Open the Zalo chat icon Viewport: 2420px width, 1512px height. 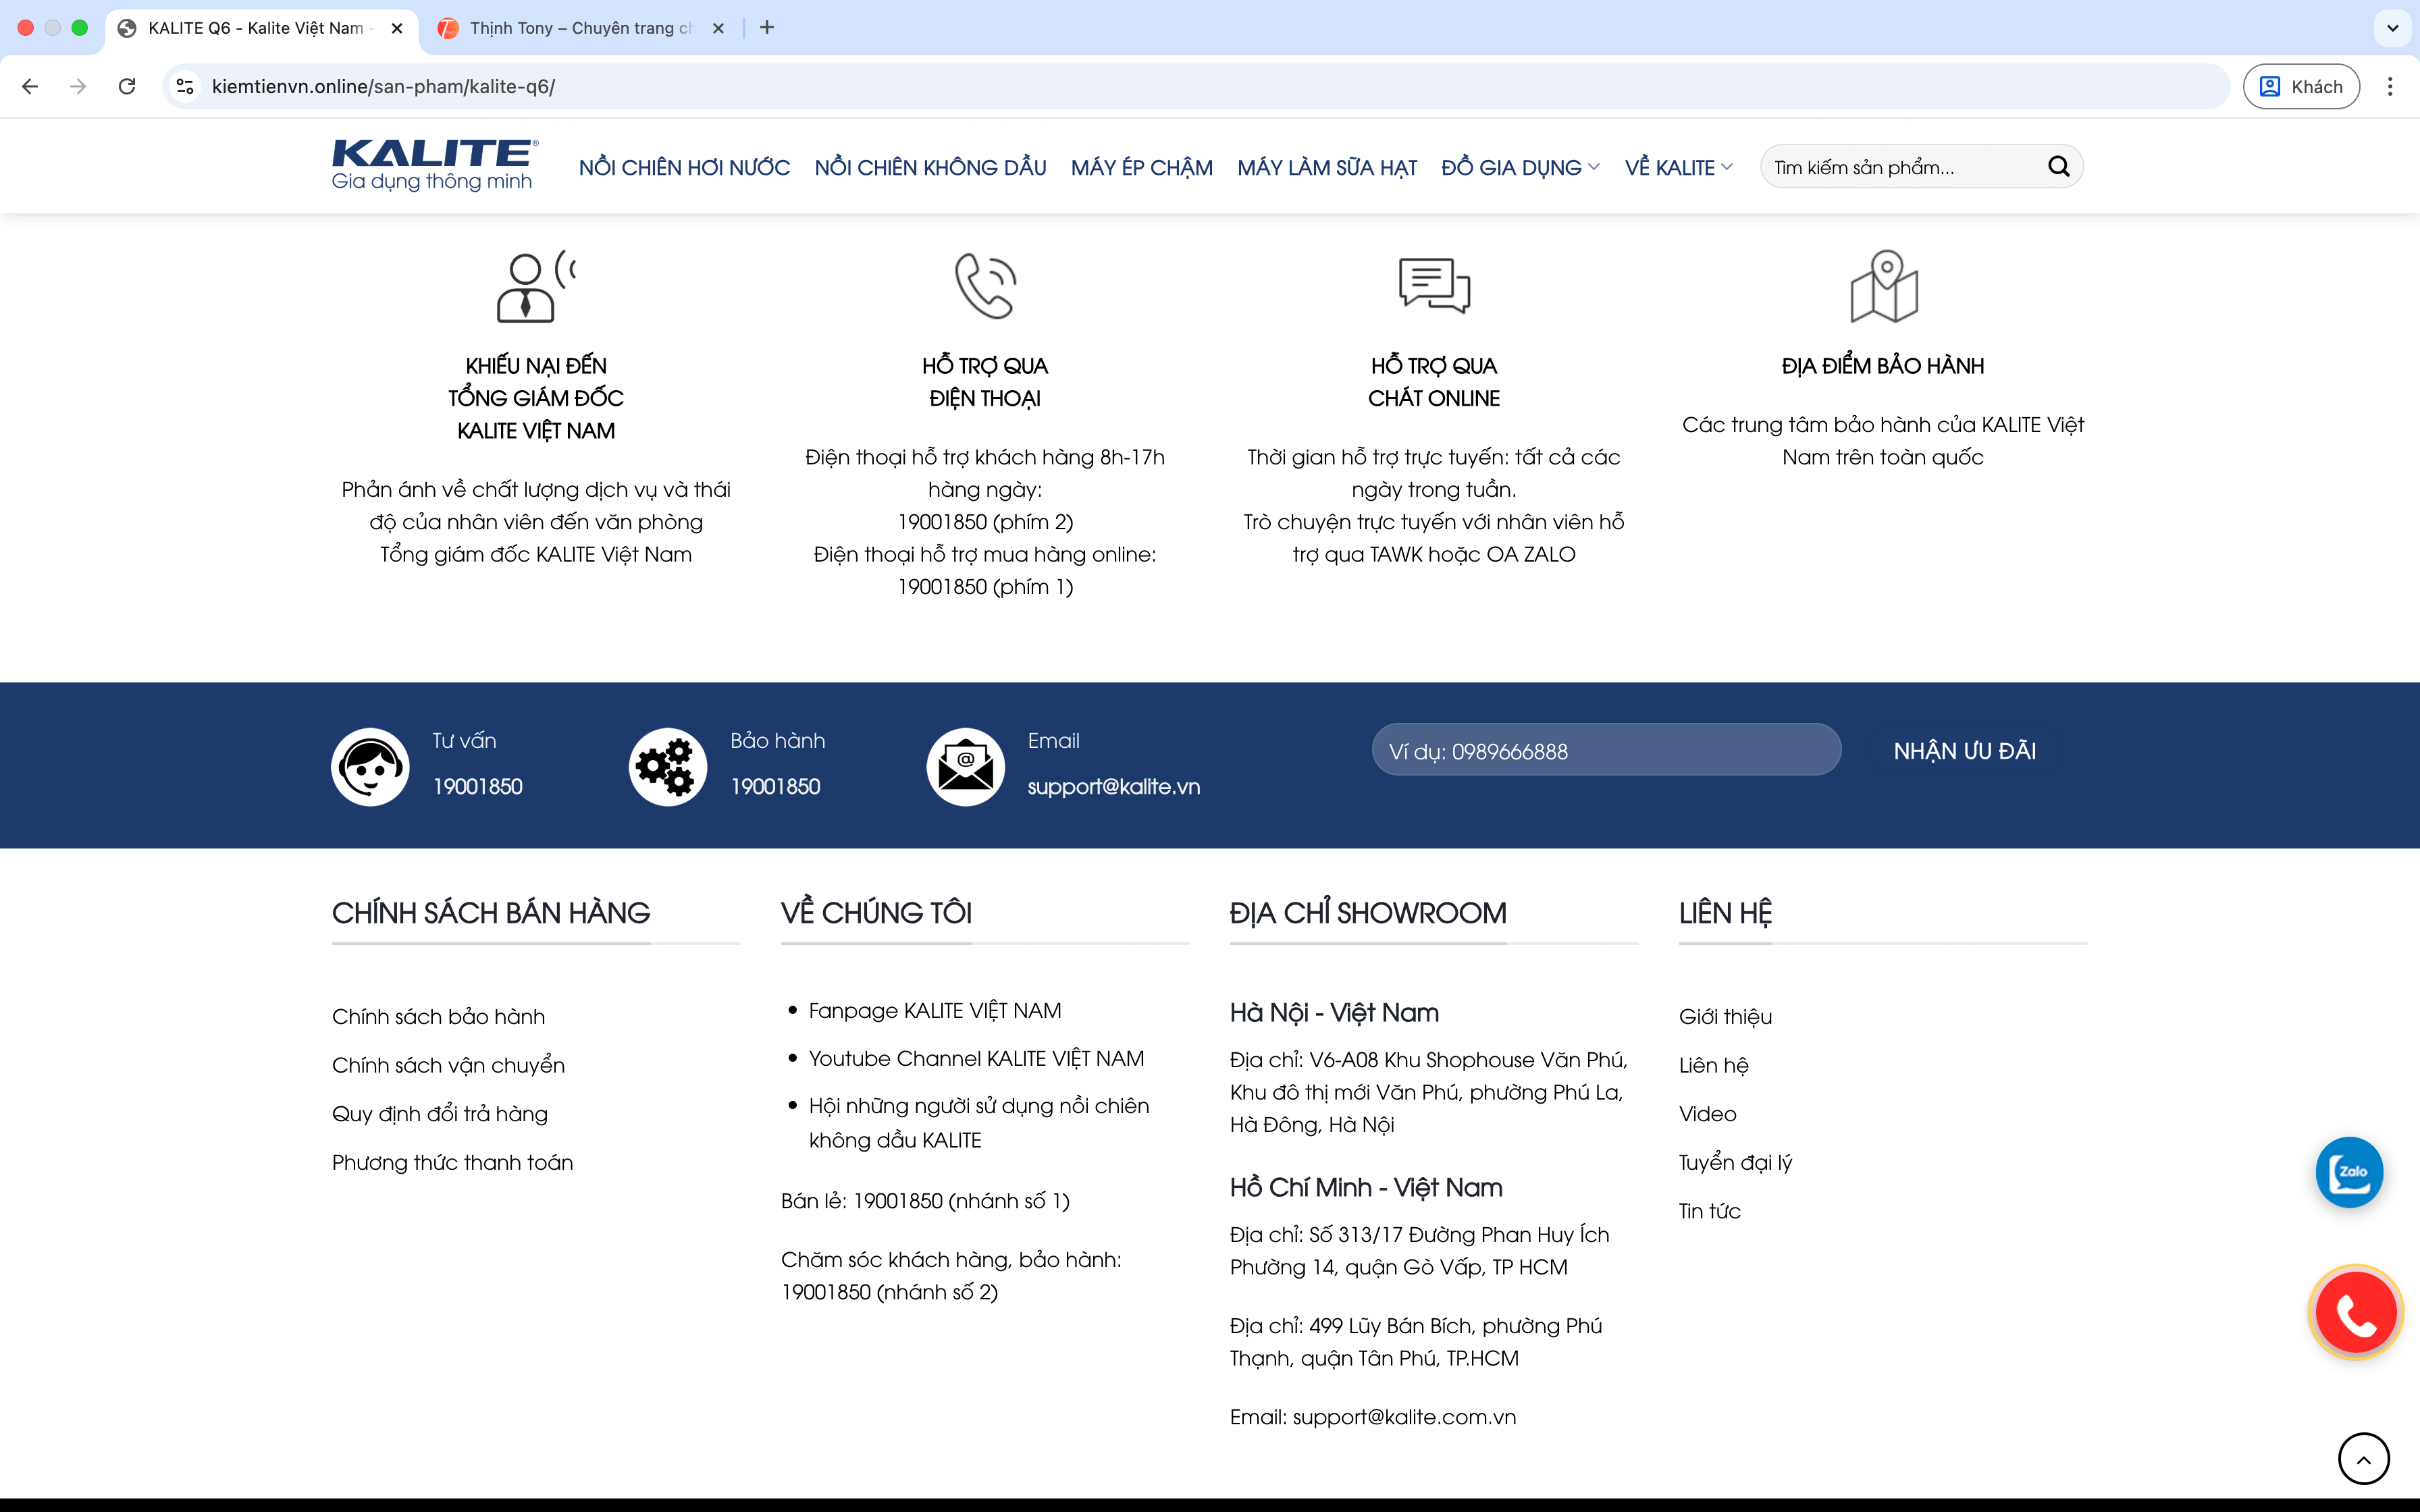[2349, 1172]
